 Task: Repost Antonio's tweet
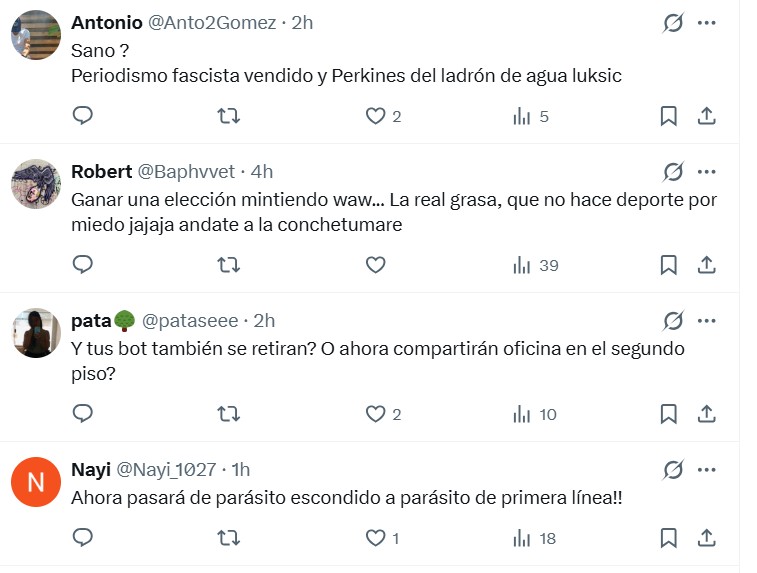(x=228, y=116)
